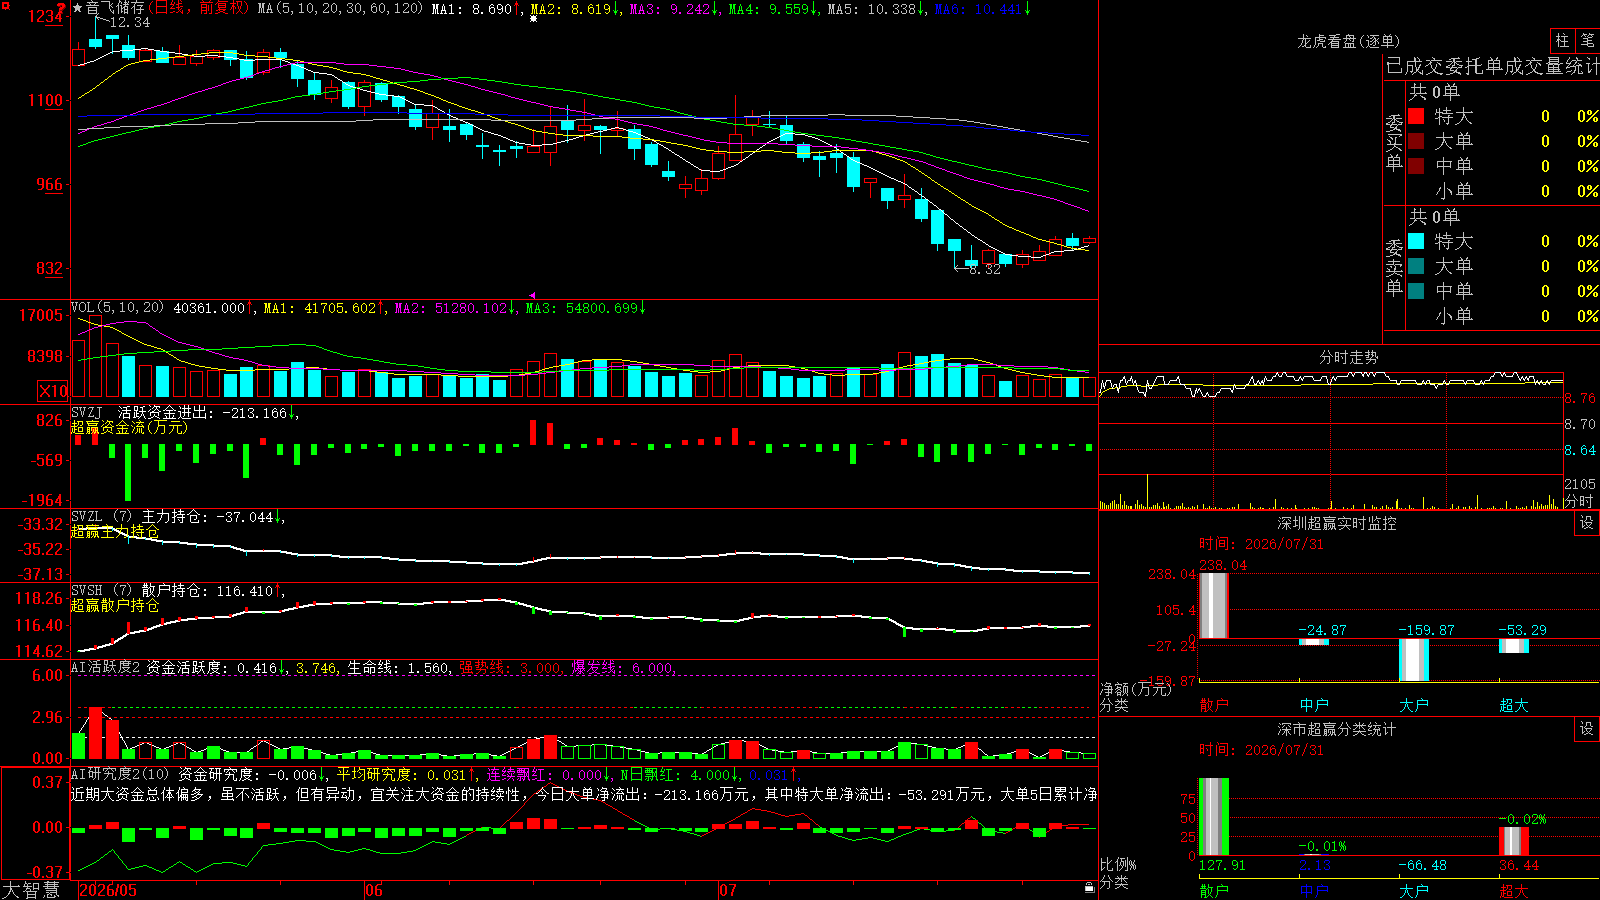Viewport: 1600px width, 900px height.
Task: Click the cyan 特大 sell order color square
Action: click(1416, 241)
